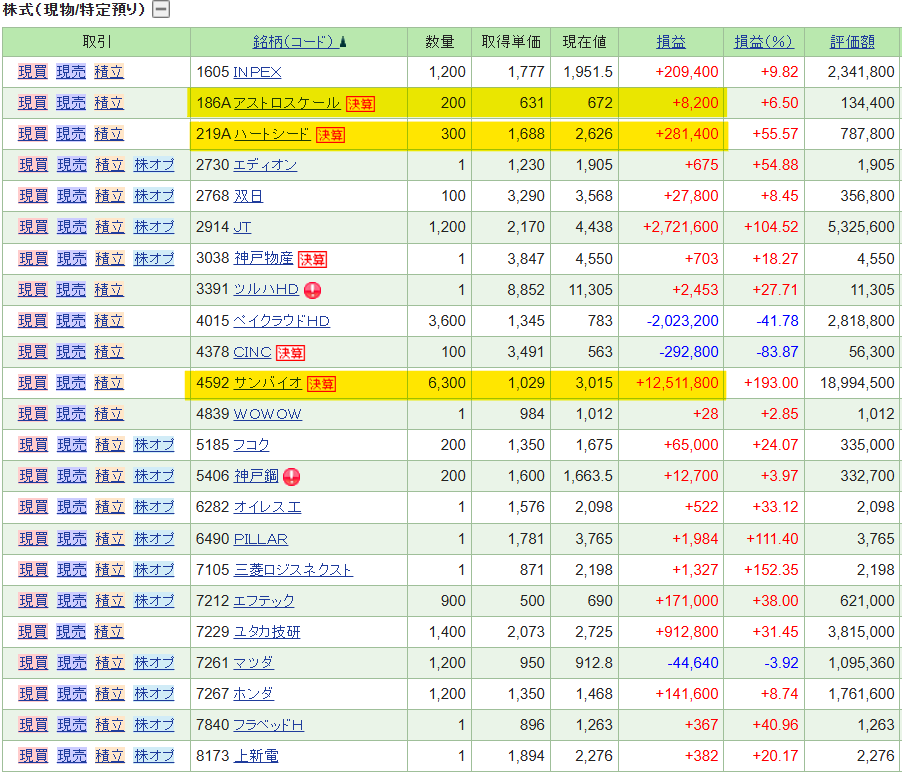This screenshot has width=902, height=772.
Task: Click 現売 button for JT row
Action: 71,227
